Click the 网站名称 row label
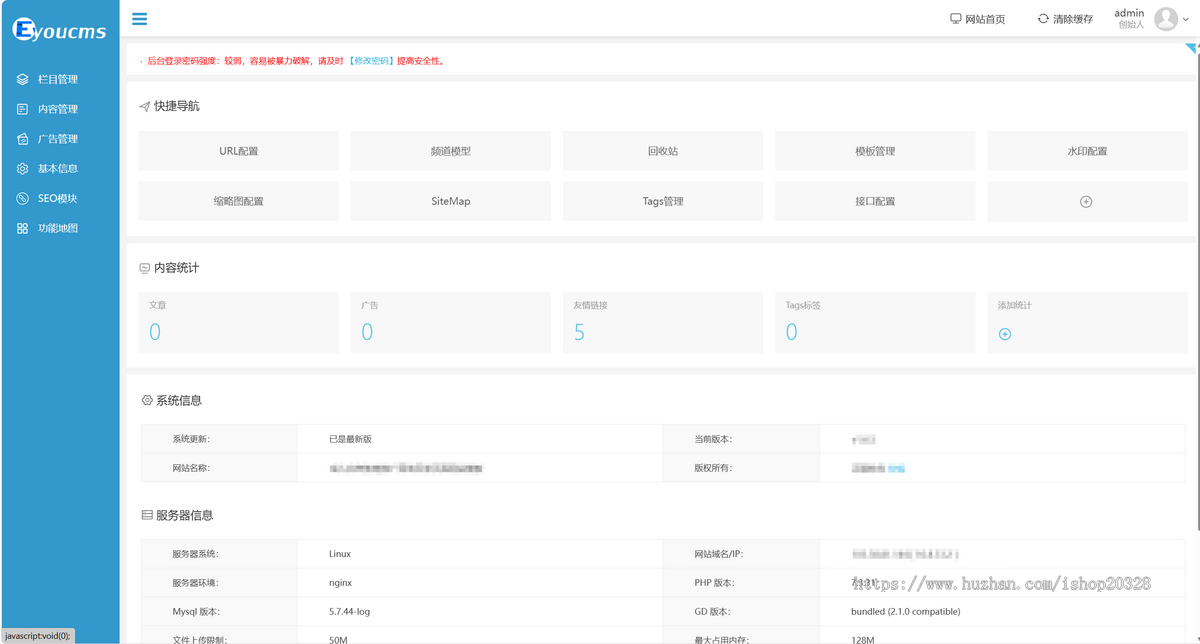The height and width of the screenshot is (644, 1200). coord(191,468)
